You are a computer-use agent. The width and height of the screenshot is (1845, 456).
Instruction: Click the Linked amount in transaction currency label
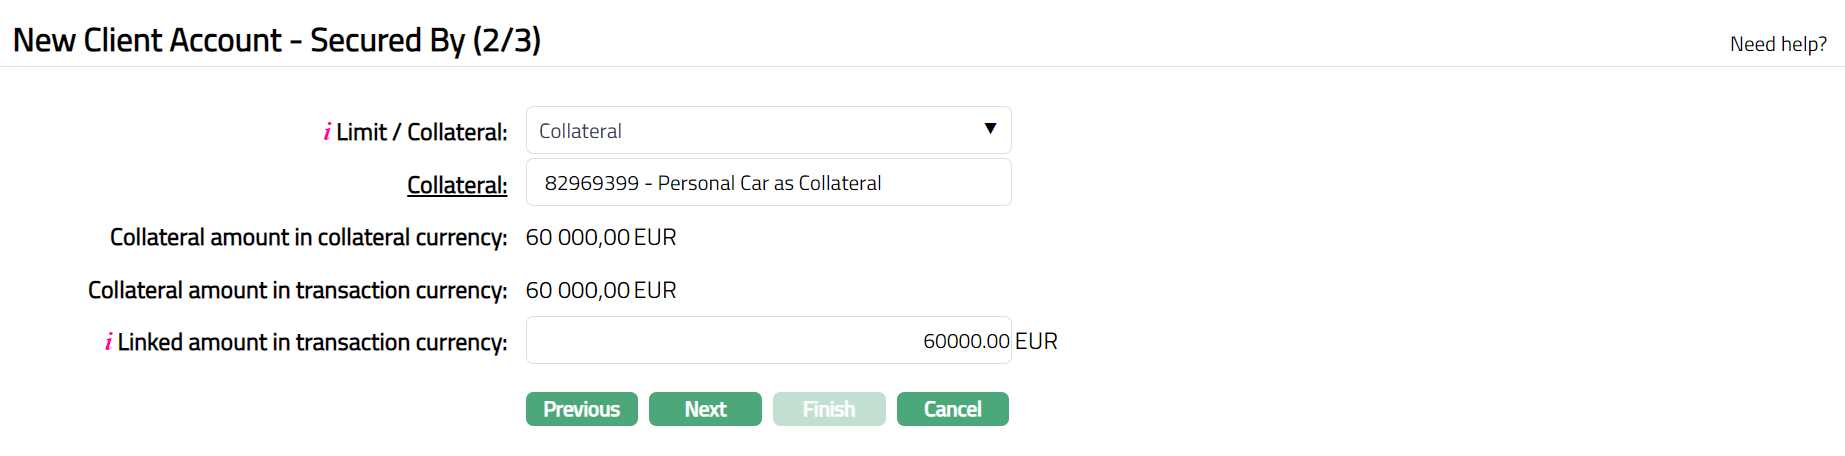312,343
